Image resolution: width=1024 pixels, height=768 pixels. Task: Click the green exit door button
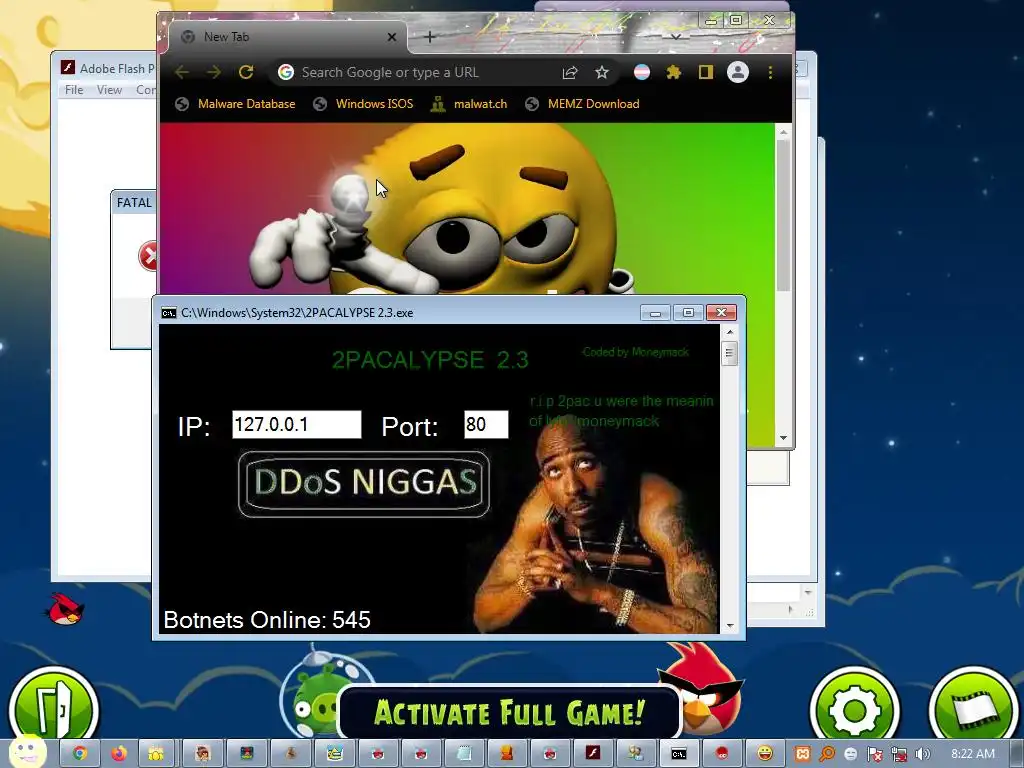(x=54, y=709)
